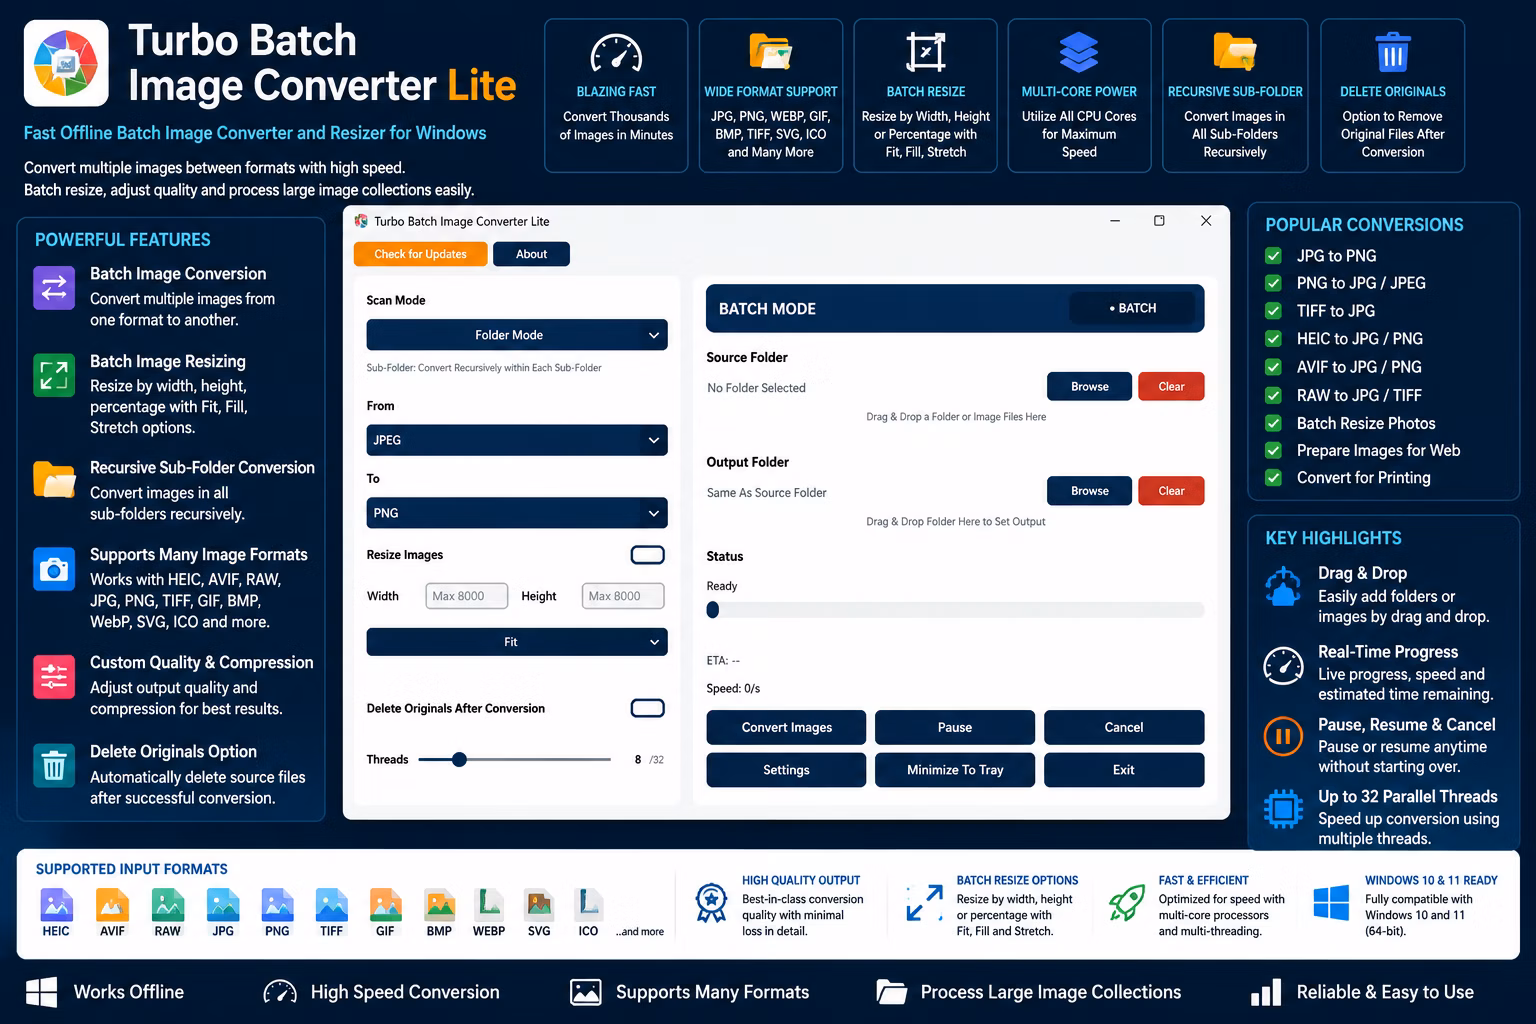Image resolution: width=1536 pixels, height=1024 pixels.
Task: Click the Turbo Batch Image Converter logo icon
Action: pos(66,63)
